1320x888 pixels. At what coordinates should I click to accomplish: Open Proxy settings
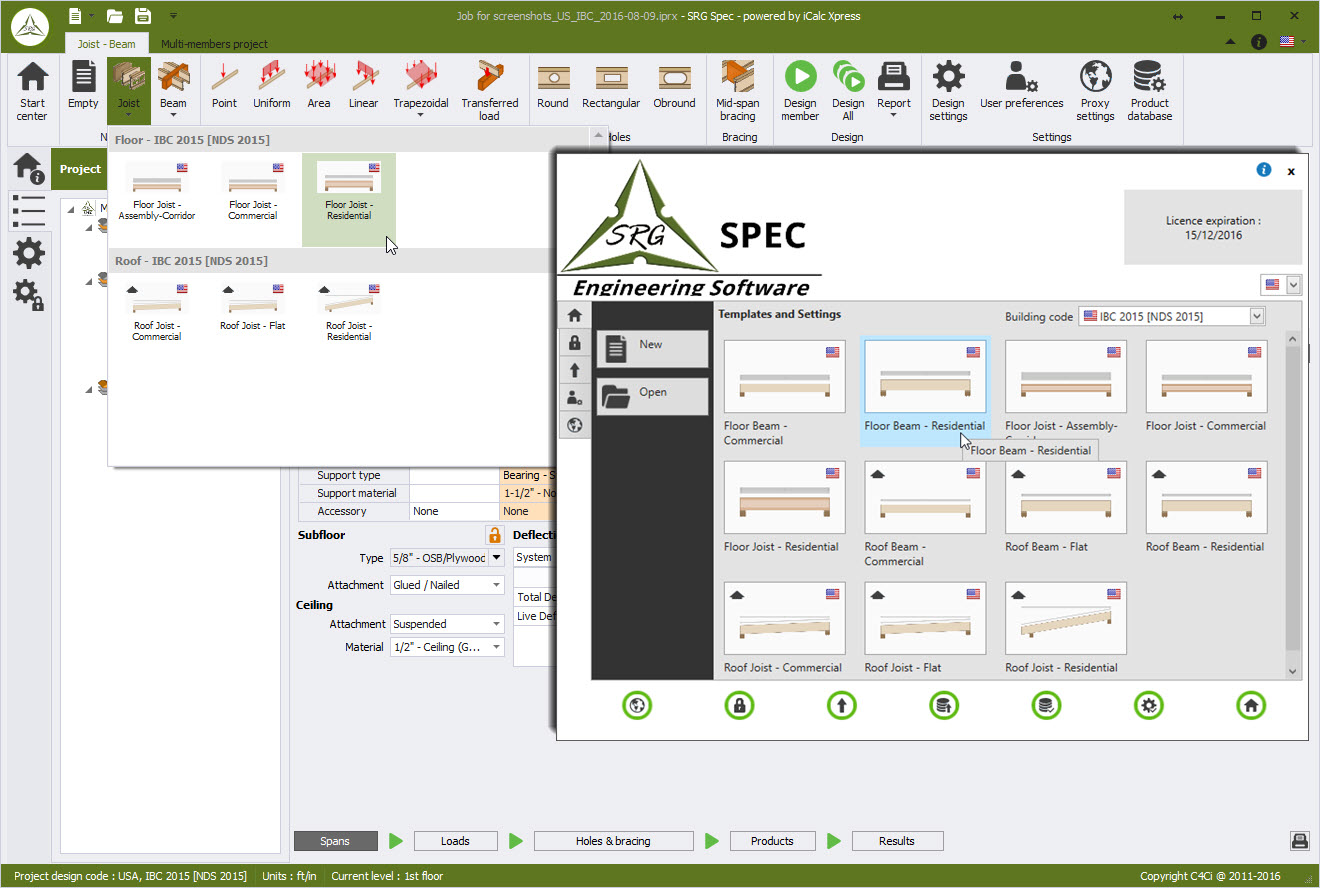pyautogui.click(x=1095, y=91)
